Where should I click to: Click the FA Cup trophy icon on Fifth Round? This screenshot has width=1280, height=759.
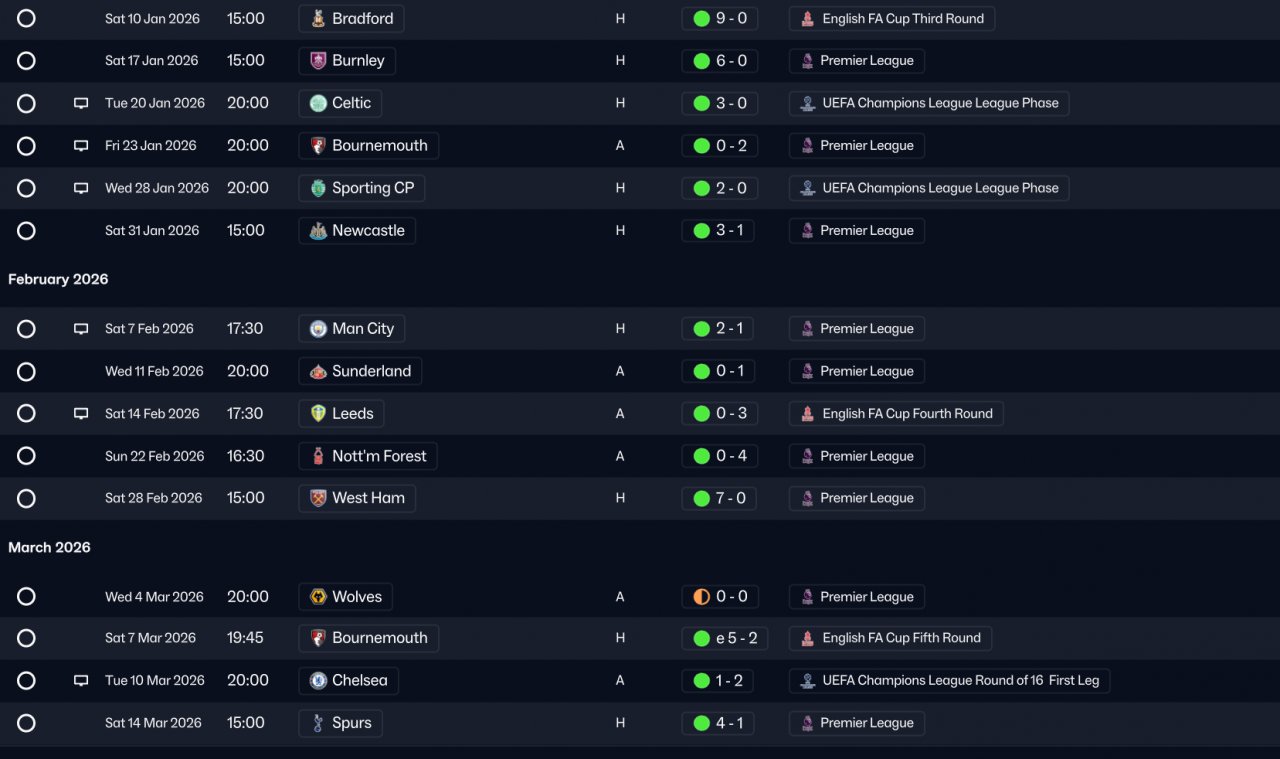tap(807, 638)
